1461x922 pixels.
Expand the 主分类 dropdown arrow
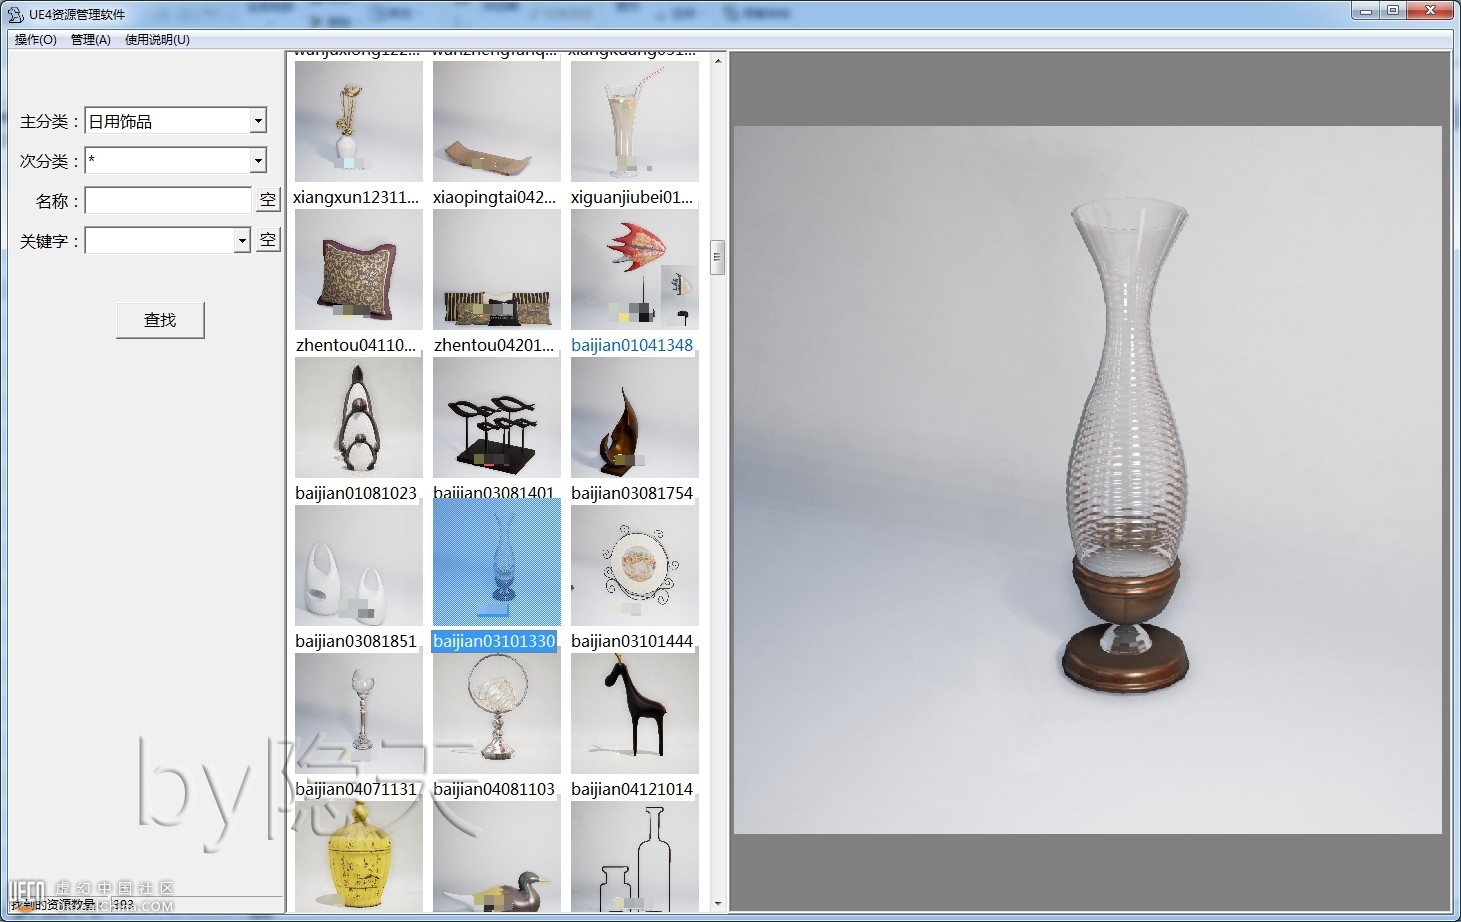(x=258, y=121)
